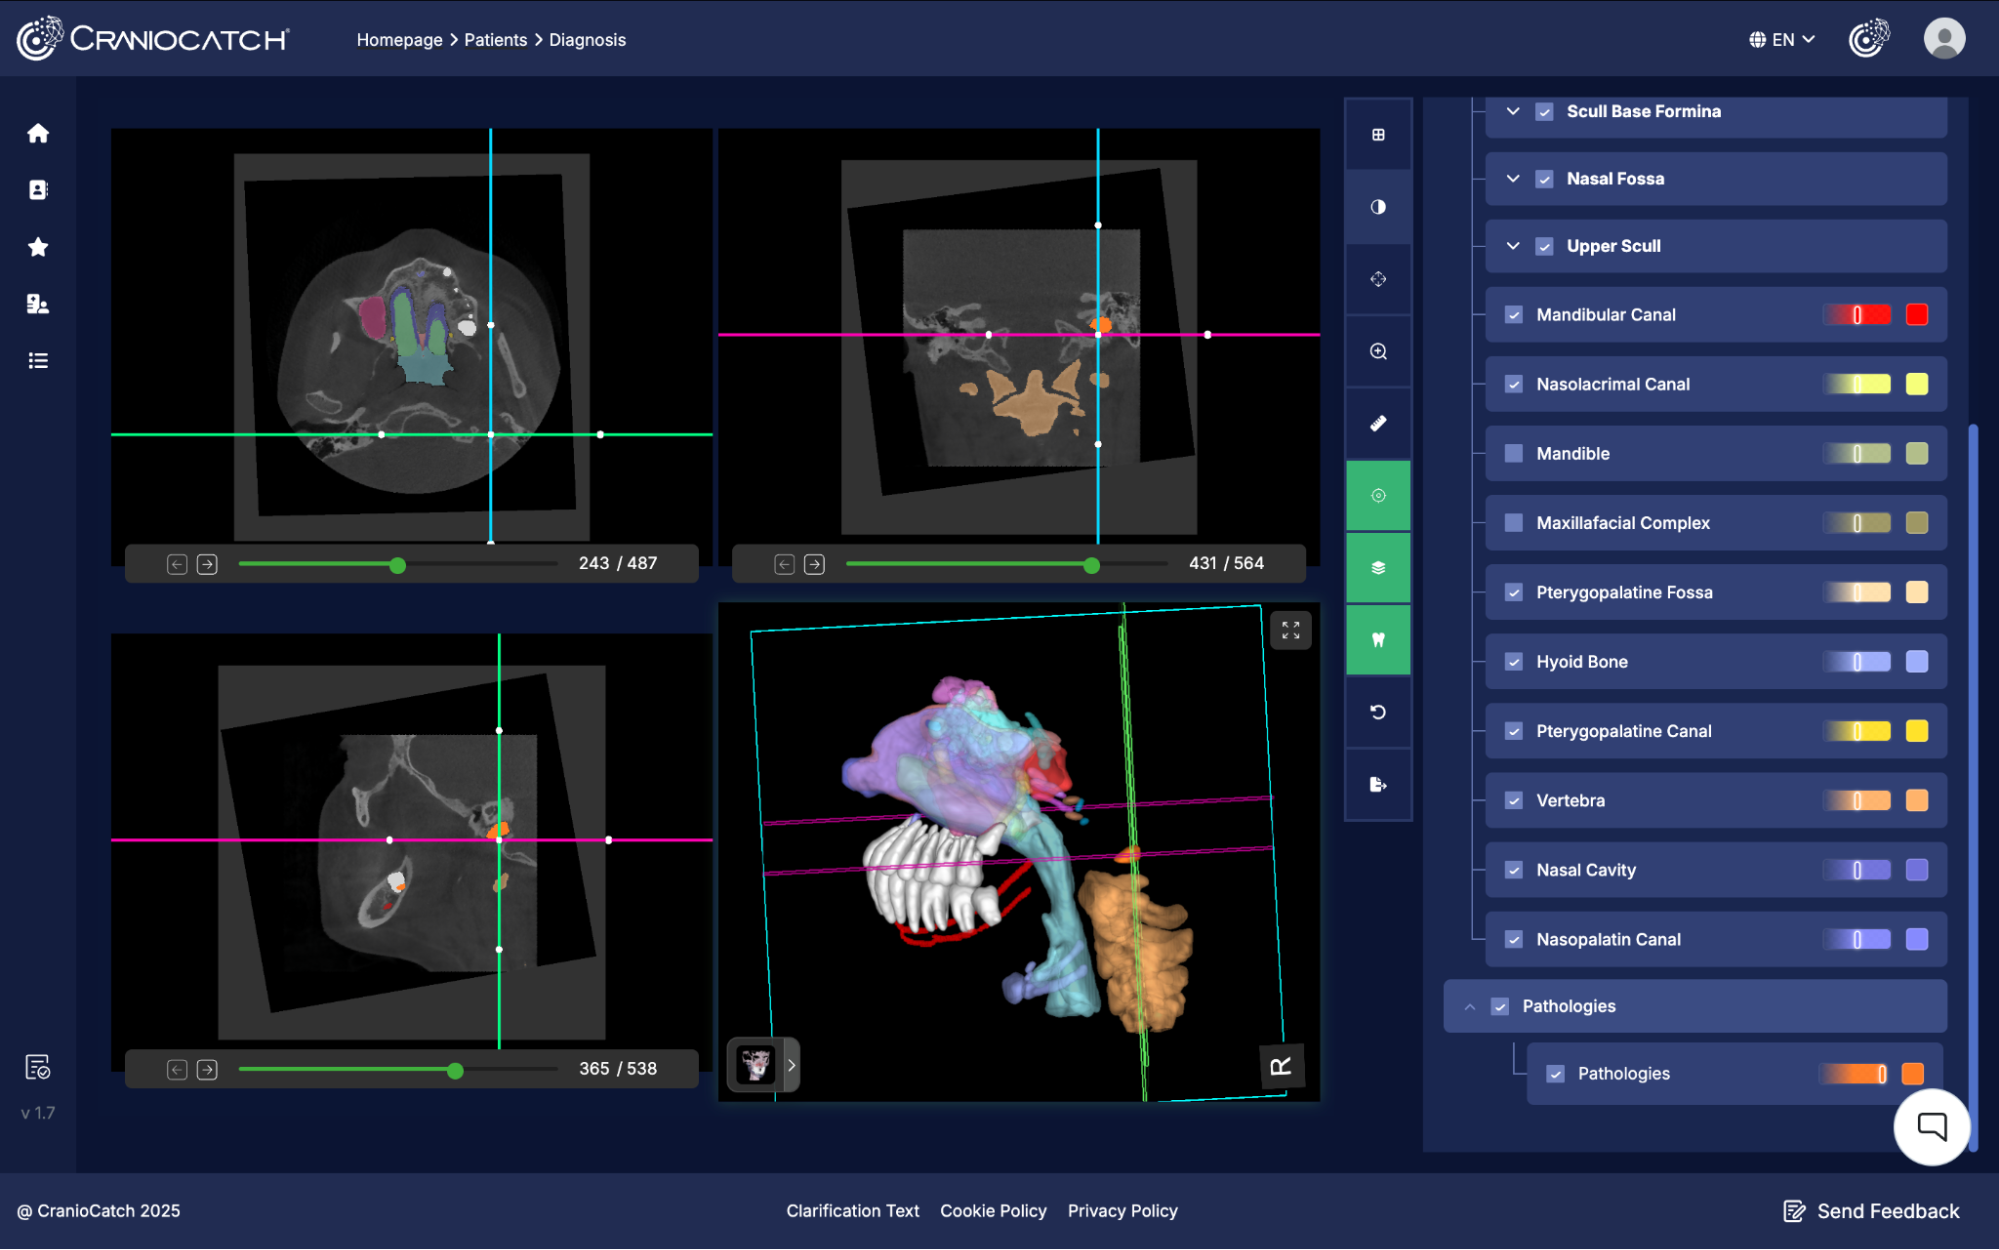Collapse the Pathologies section

1470,1006
